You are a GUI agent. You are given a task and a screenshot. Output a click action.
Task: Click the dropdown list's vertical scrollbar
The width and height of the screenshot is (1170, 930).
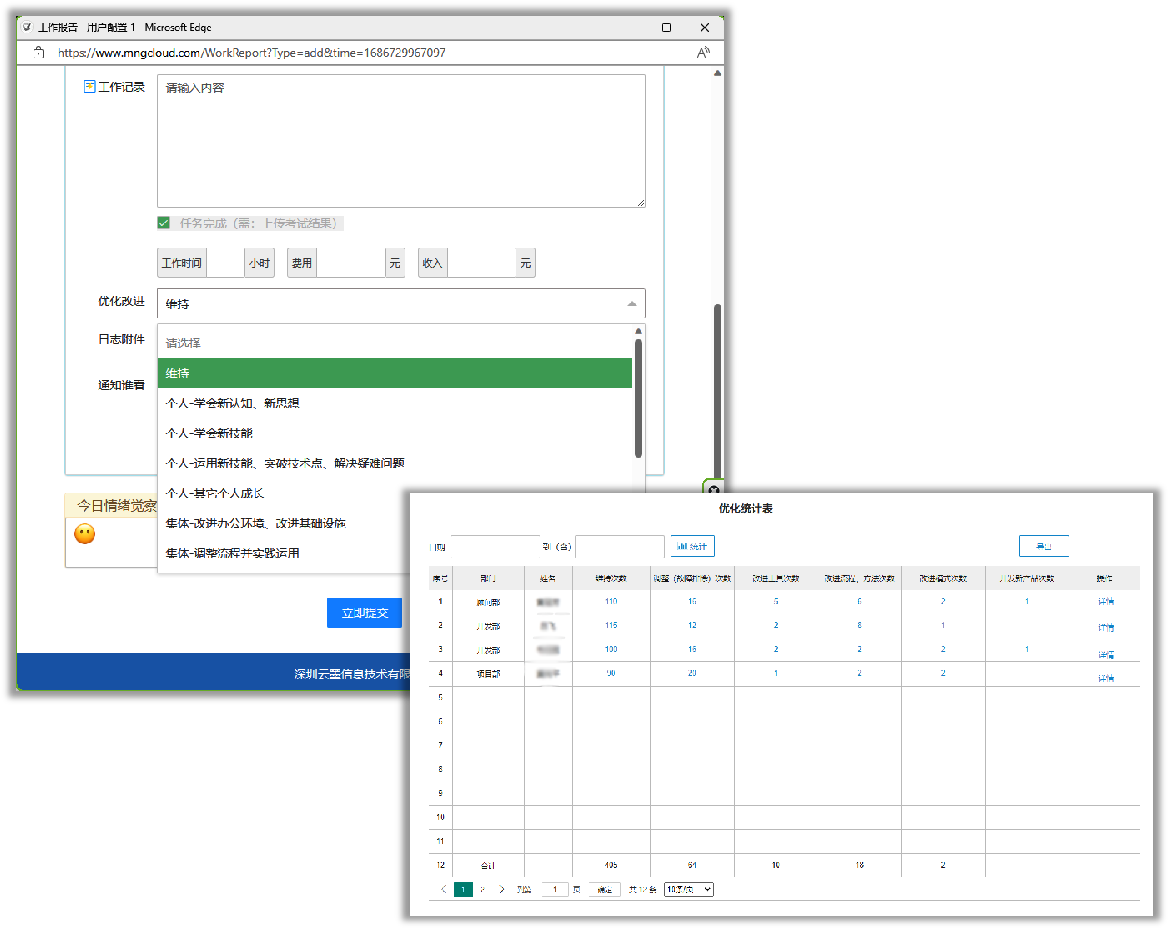point(639,400)
